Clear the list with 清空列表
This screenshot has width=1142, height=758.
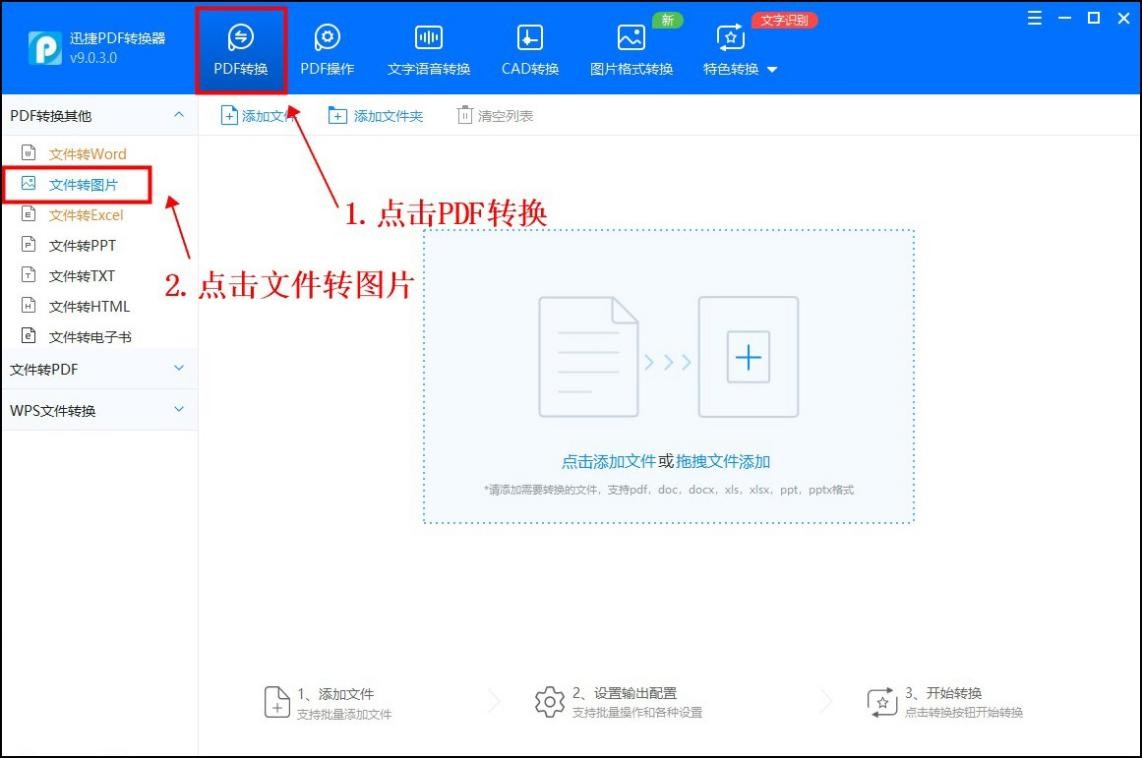click(x=494, y=115)
